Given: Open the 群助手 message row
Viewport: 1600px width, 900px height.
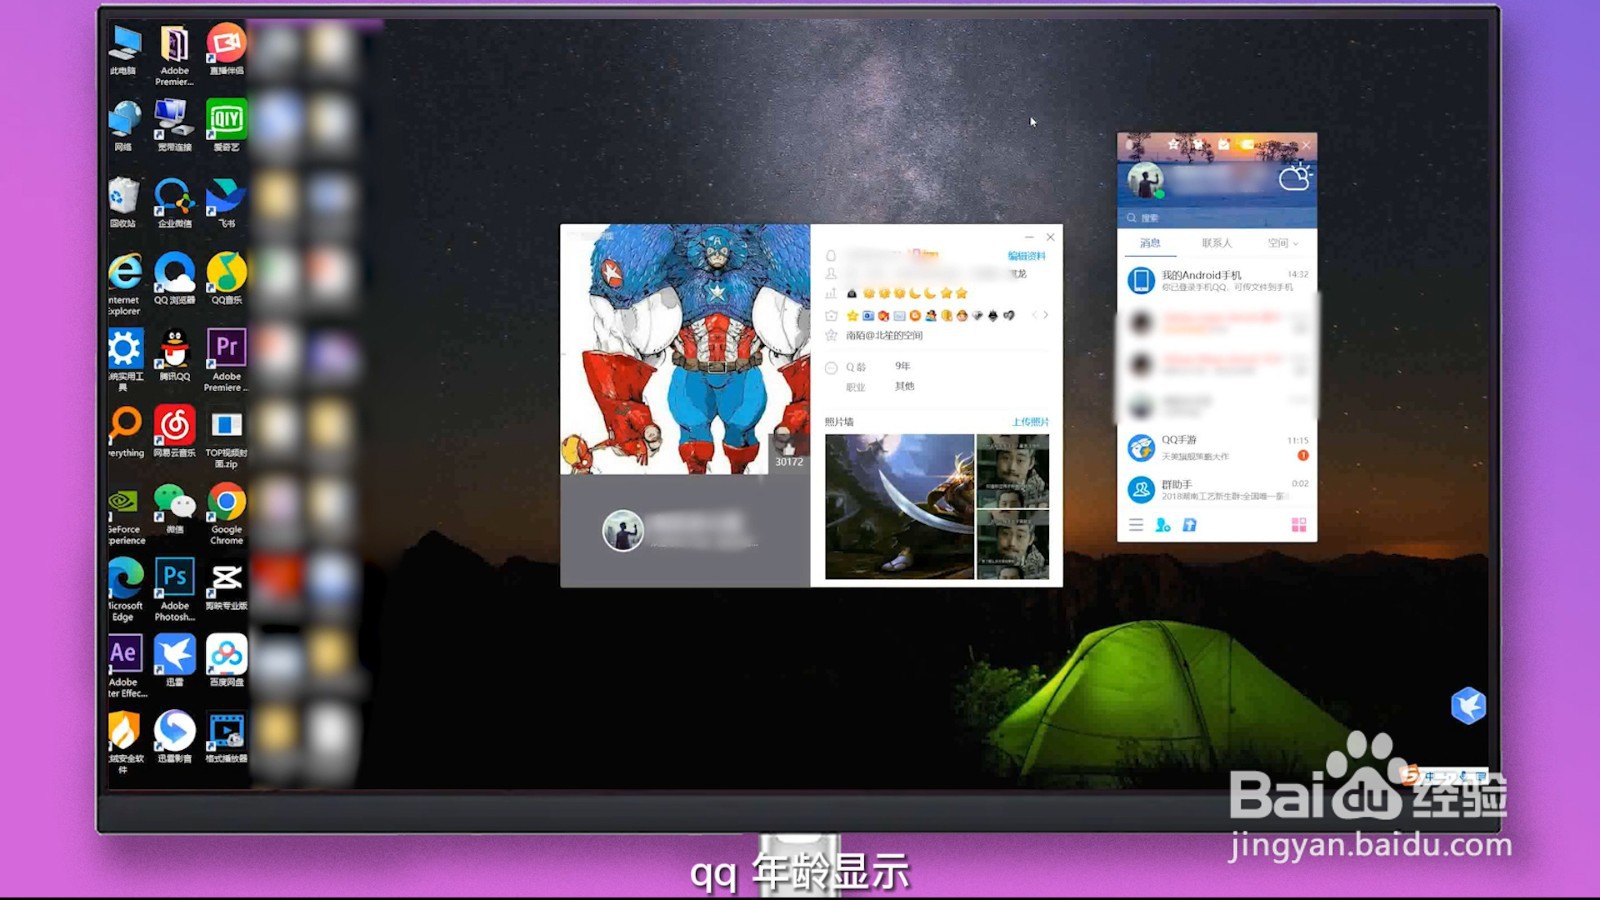Looking at the screenshot, I should [x=1217, y=490].
